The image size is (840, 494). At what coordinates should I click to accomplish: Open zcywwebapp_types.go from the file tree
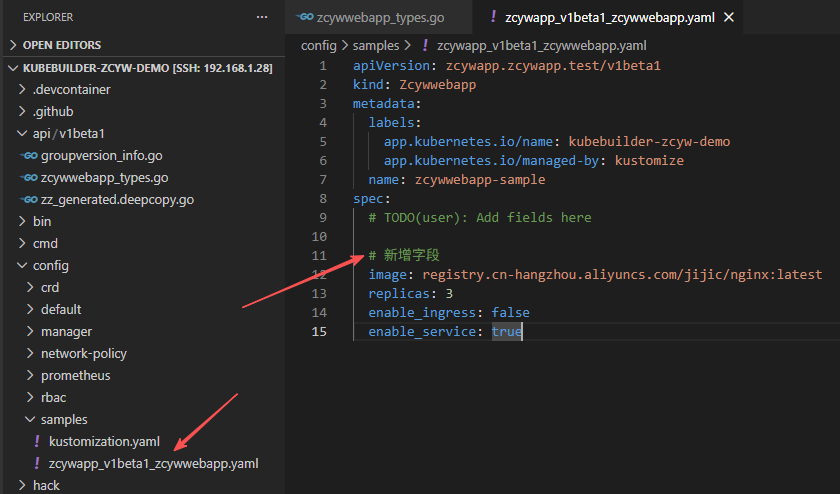104,178
